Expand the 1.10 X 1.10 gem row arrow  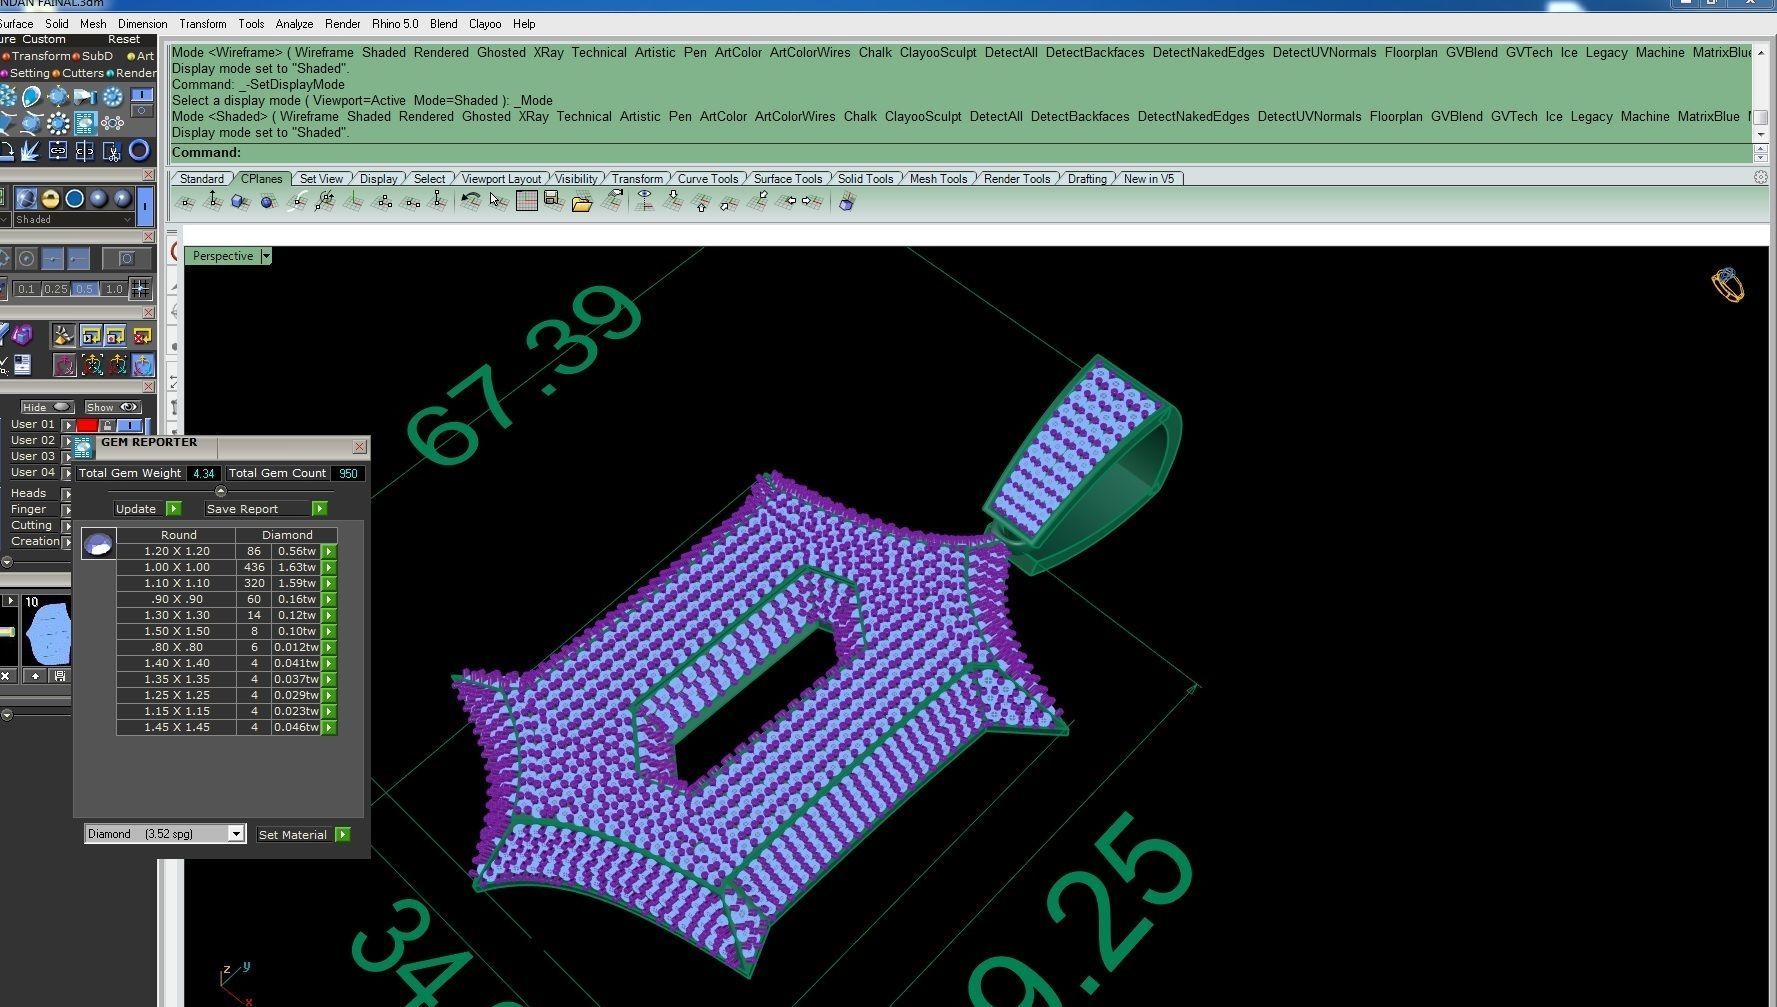click(329, 583)
